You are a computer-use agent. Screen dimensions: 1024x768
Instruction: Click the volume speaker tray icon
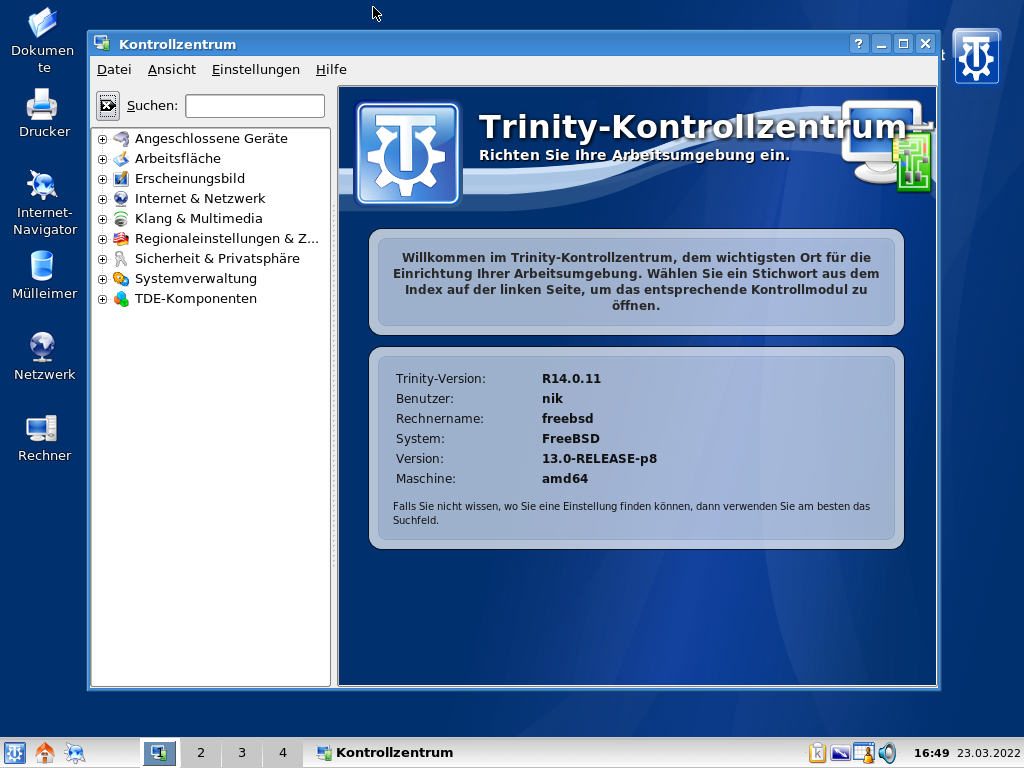tap(887, 753)
